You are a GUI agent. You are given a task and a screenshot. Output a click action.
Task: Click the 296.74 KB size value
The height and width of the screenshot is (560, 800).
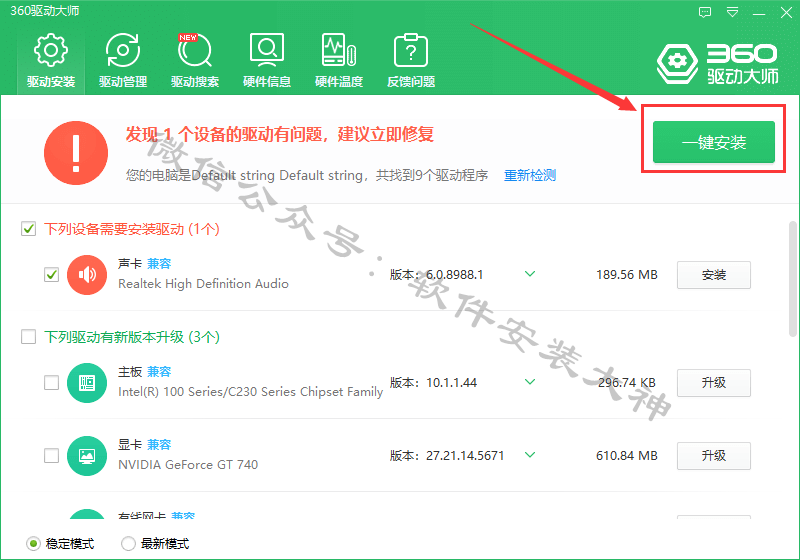pos(627,383)
